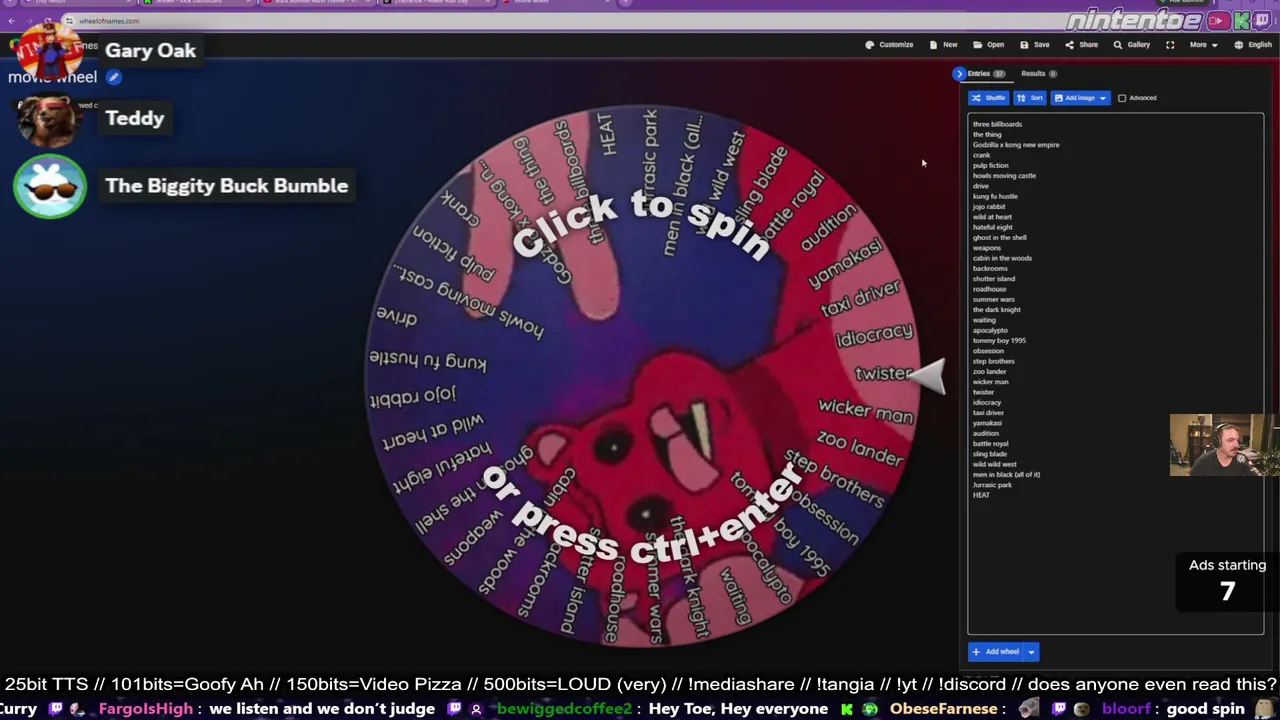Click the 'howls moving castle' entry line

coord(1004,176)
